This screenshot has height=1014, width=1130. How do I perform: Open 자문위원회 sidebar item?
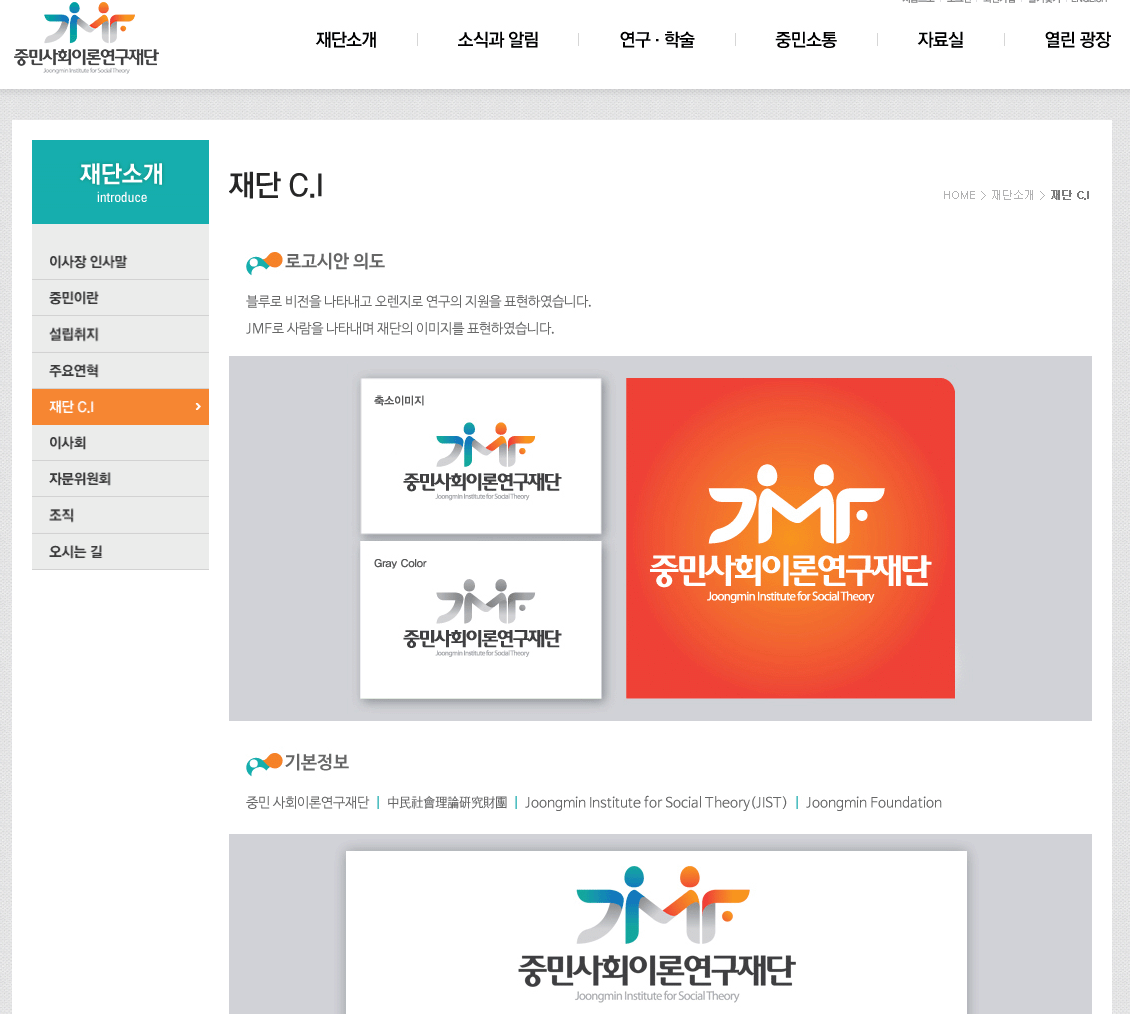120,479
